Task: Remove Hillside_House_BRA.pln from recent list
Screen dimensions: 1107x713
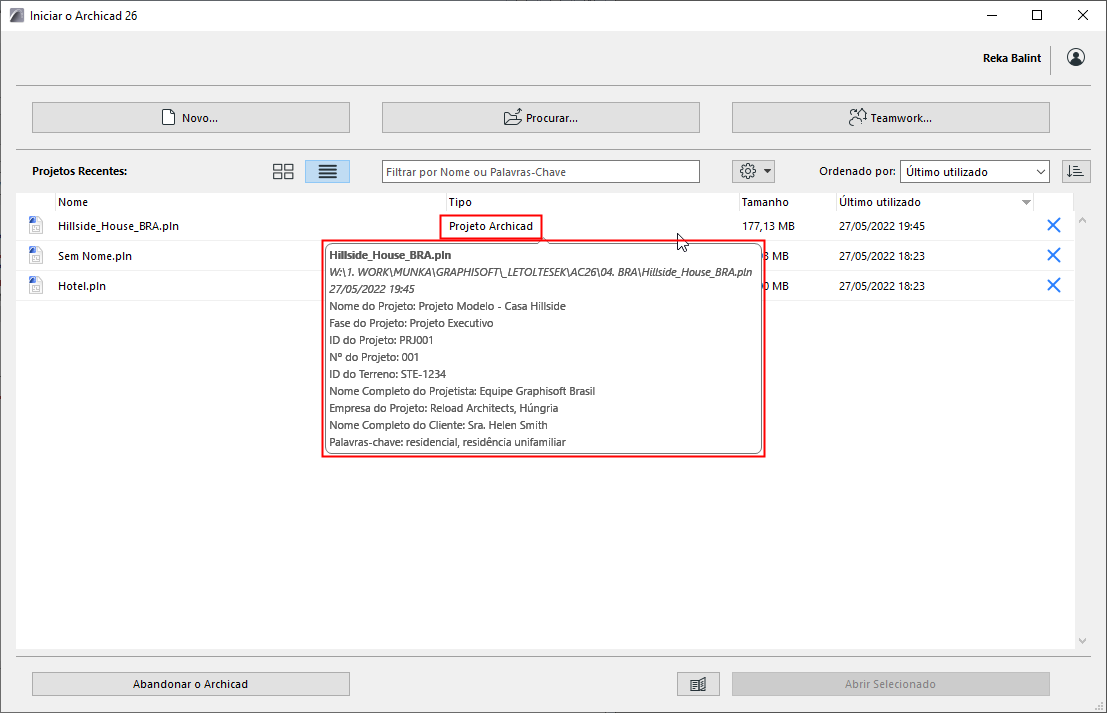Action: (1053, 225)
